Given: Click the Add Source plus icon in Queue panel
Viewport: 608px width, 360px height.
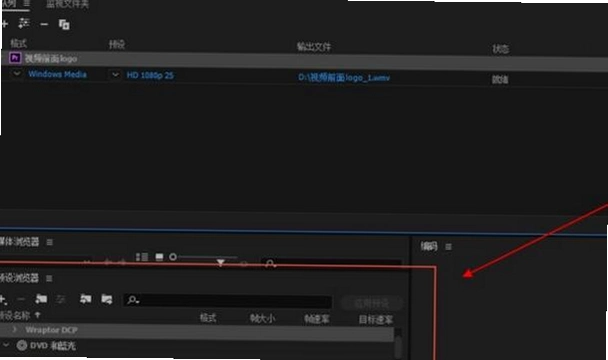Looking at the screenshot, I should [x=4, y=24].
